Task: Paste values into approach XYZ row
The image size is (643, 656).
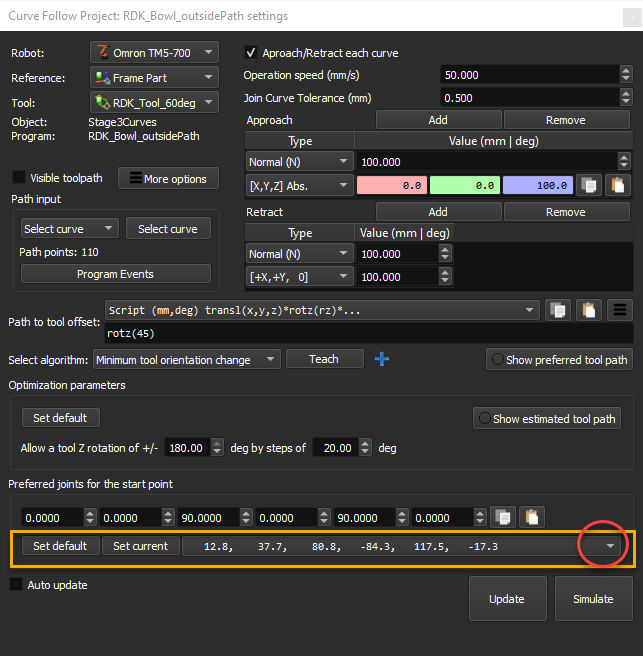Action: pos(619,185)
